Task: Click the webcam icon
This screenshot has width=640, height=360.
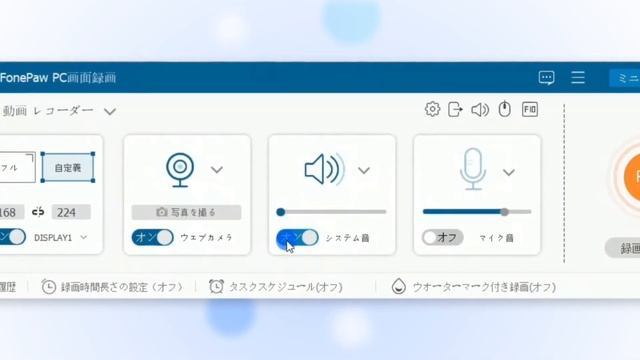Action: click(x=180, y=169)
